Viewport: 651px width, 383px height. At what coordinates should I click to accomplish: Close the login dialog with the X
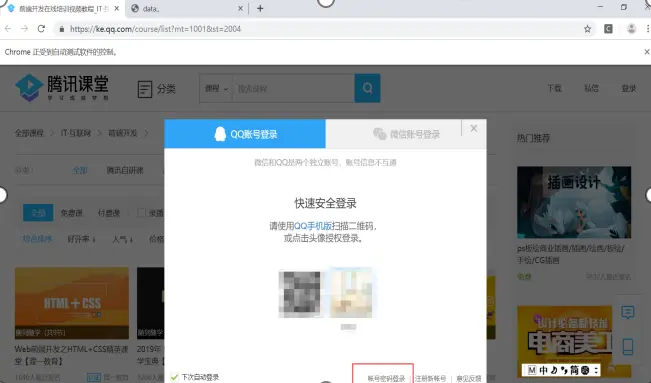pos(474,128)
